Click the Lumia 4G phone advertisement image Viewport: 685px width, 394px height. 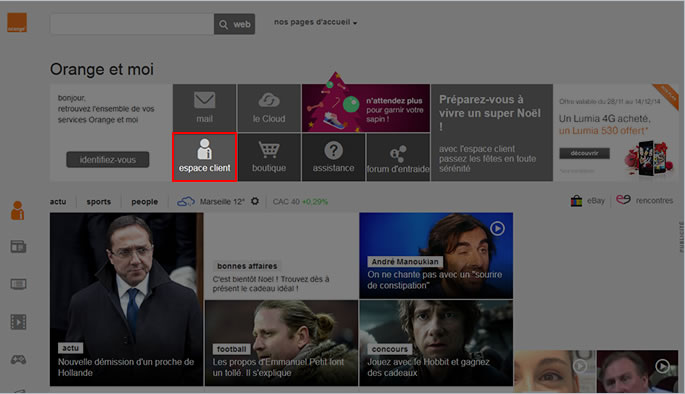tap(648, 158)
